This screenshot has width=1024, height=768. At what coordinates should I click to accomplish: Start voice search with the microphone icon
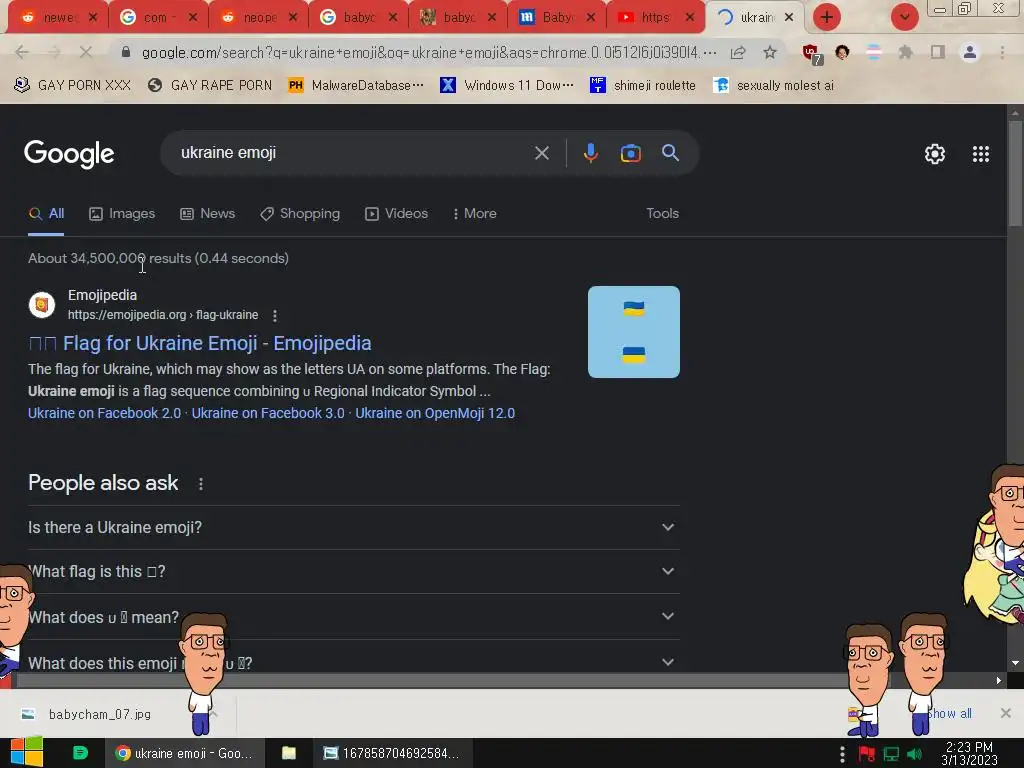click(x=590, y=153)
